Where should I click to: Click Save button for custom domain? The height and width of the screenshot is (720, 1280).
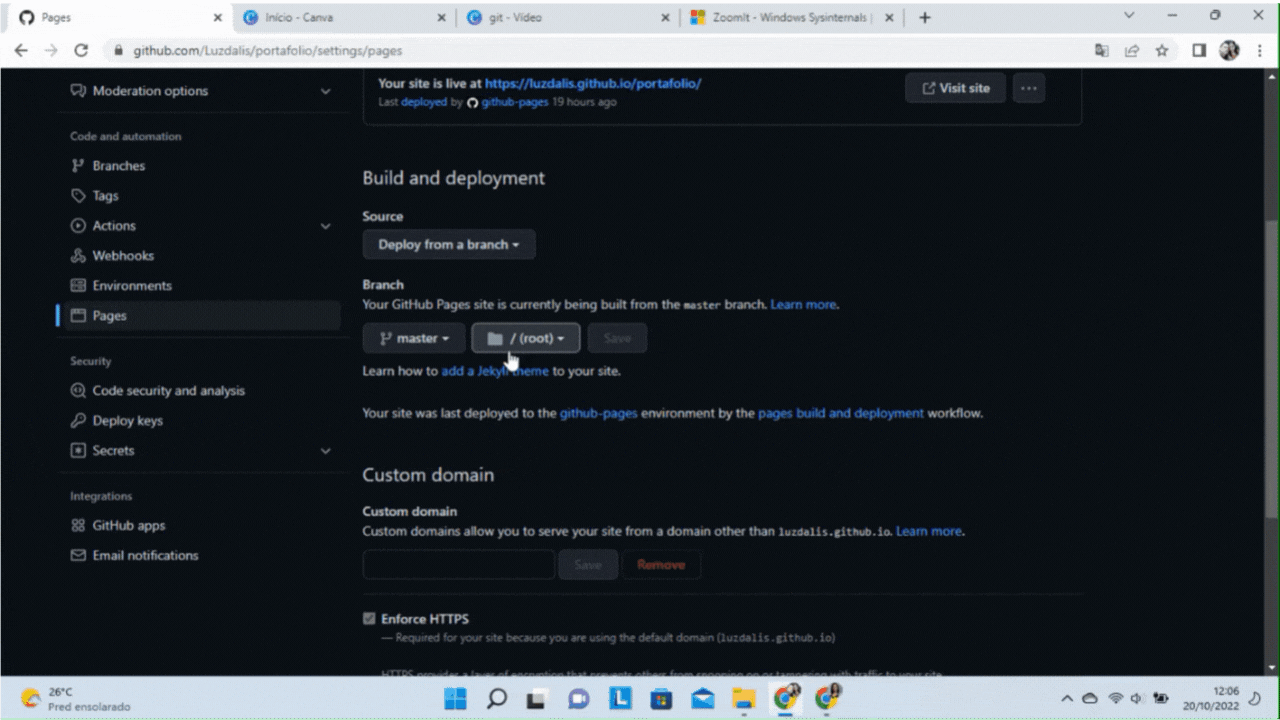tap(588, 565)
